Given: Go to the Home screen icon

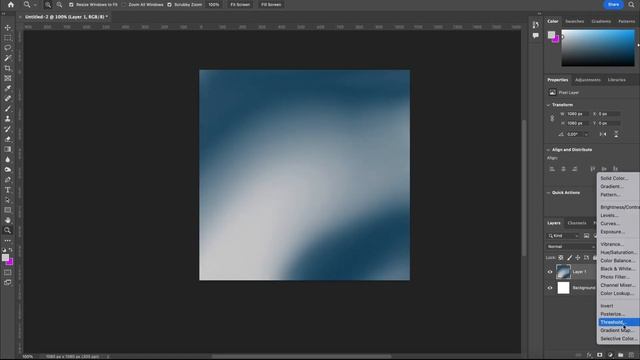Looking at the screenshot, I should tap(11, 4).
